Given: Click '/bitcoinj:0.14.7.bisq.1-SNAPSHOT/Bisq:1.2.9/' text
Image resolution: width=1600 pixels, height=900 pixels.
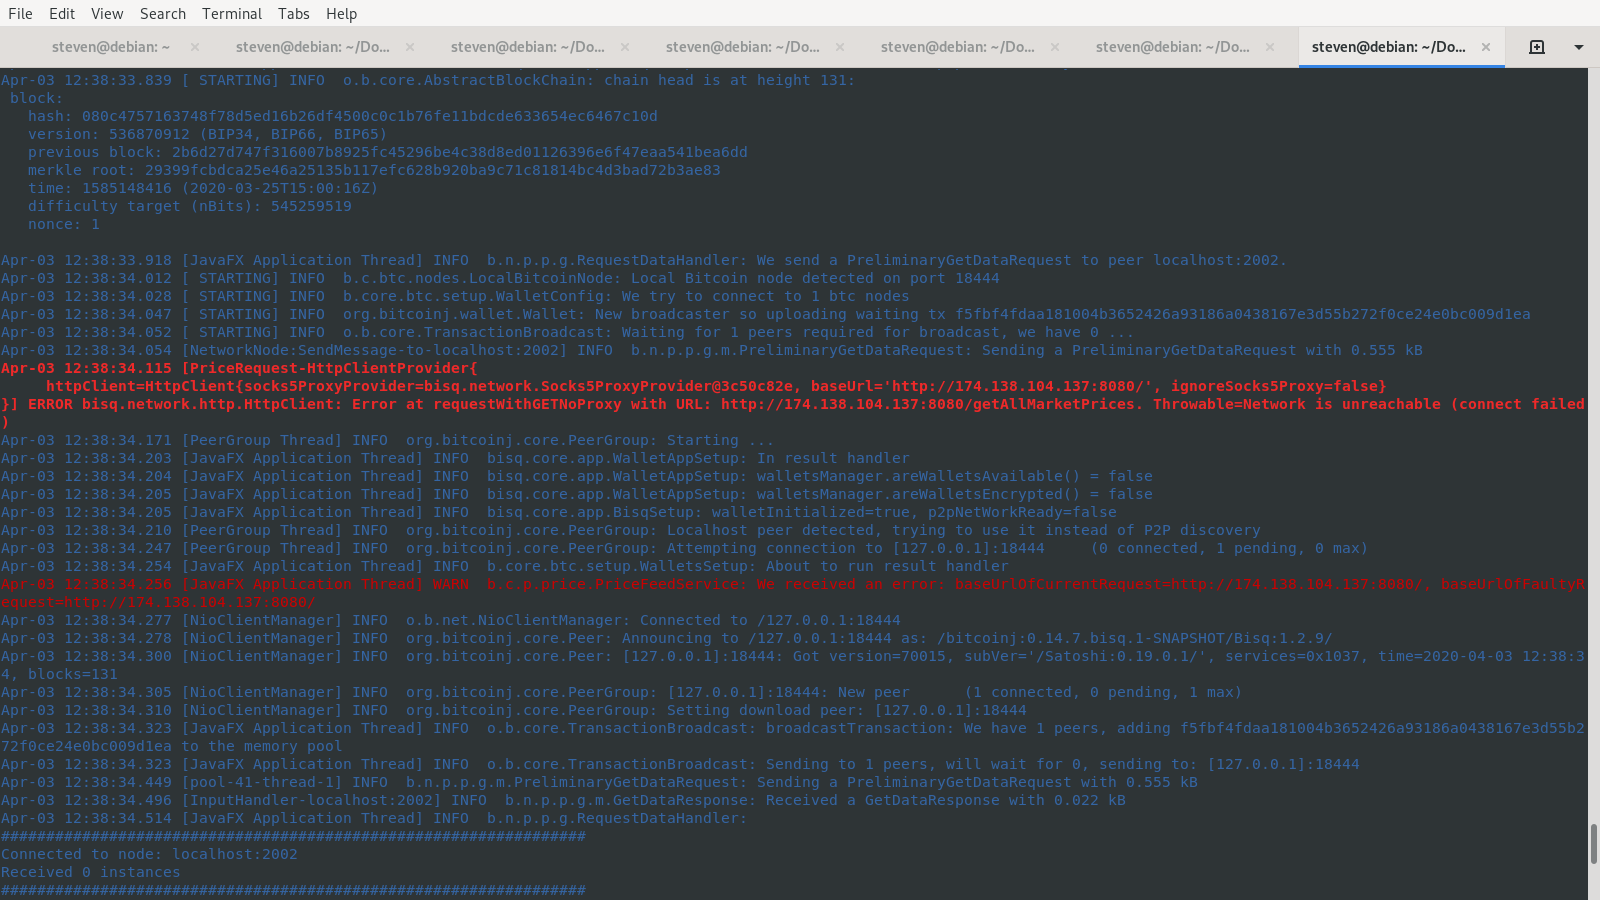Looking at the screenshot, I should (1135, 638).
